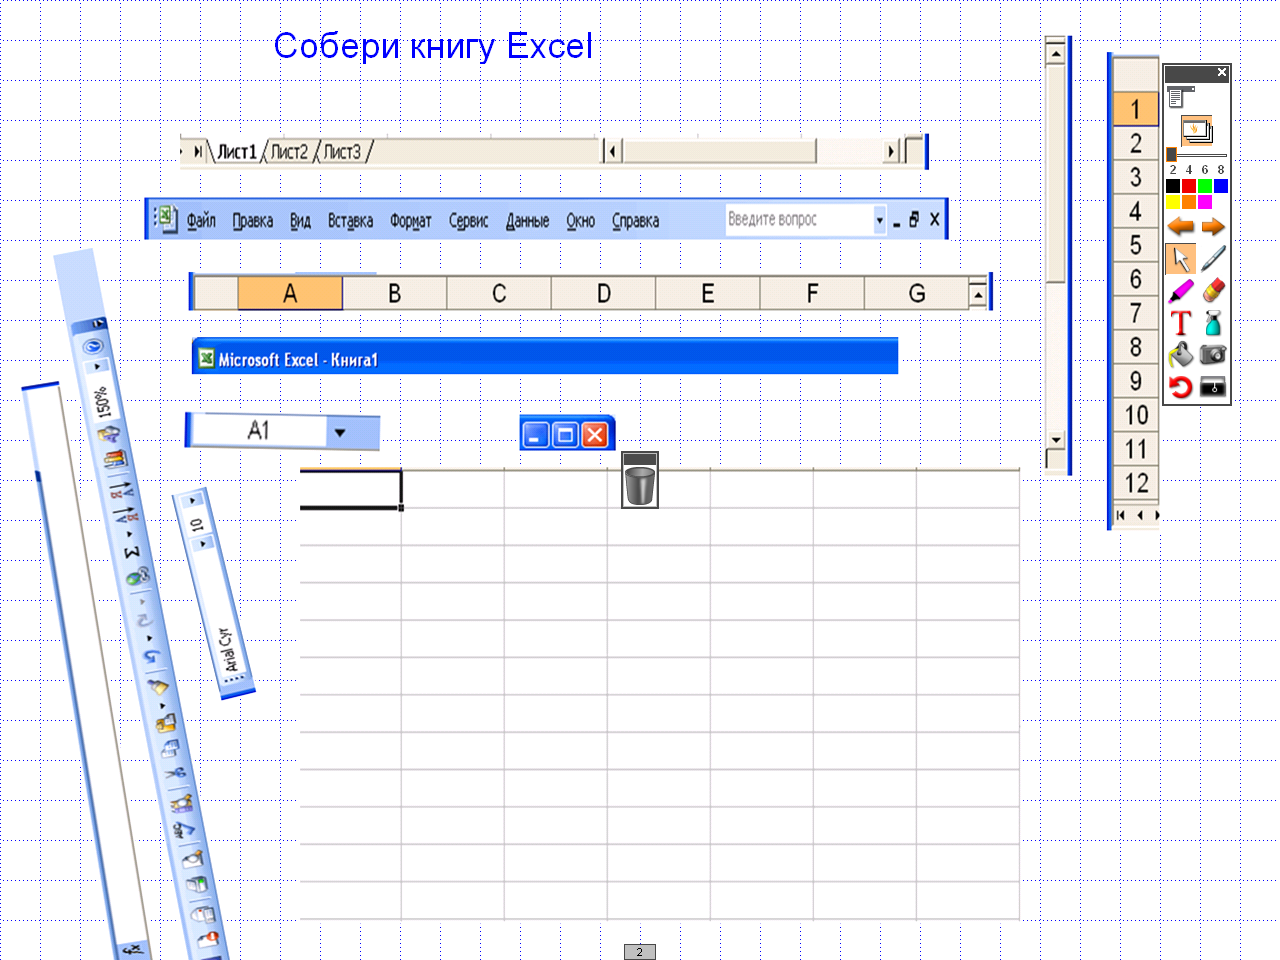Screen dimensions: 1280x960
Task: Expand the question box dropdown arrow
Action: (880, 220)
